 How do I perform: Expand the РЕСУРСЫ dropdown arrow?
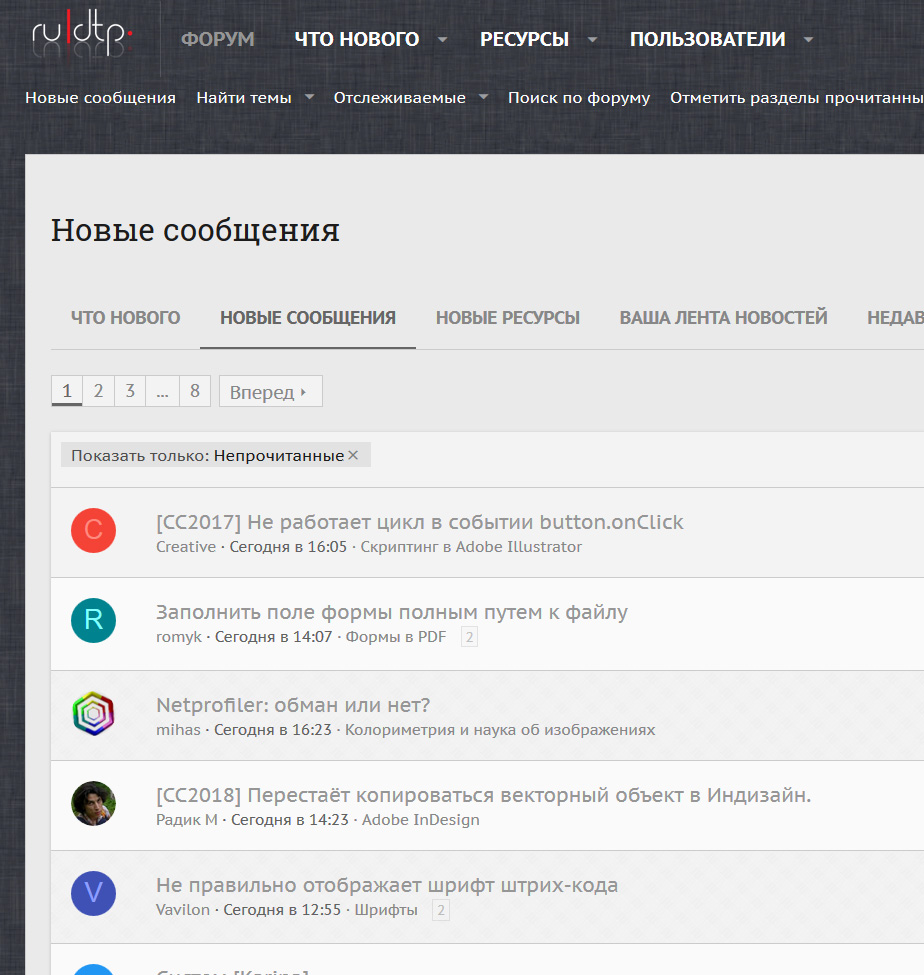pyautogui.click(x=593, y=39)
